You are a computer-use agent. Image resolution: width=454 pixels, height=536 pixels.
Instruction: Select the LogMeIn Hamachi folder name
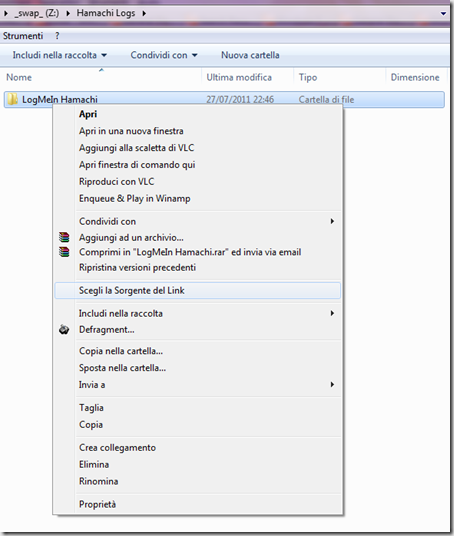[60, 99]
